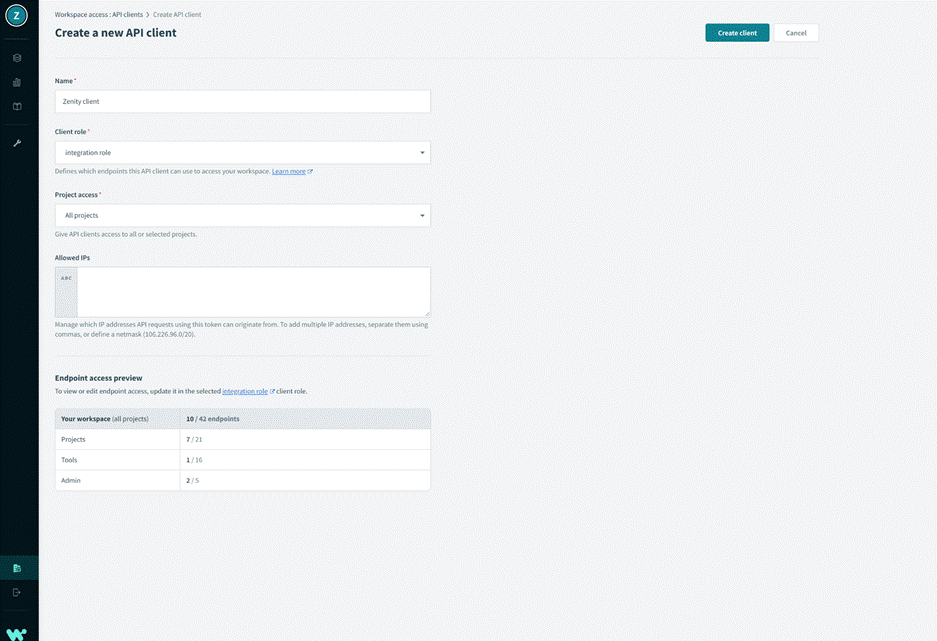The image size is (937, 641).
Task: Select the Admin row in endpoint table
Action: coord(242,481)
